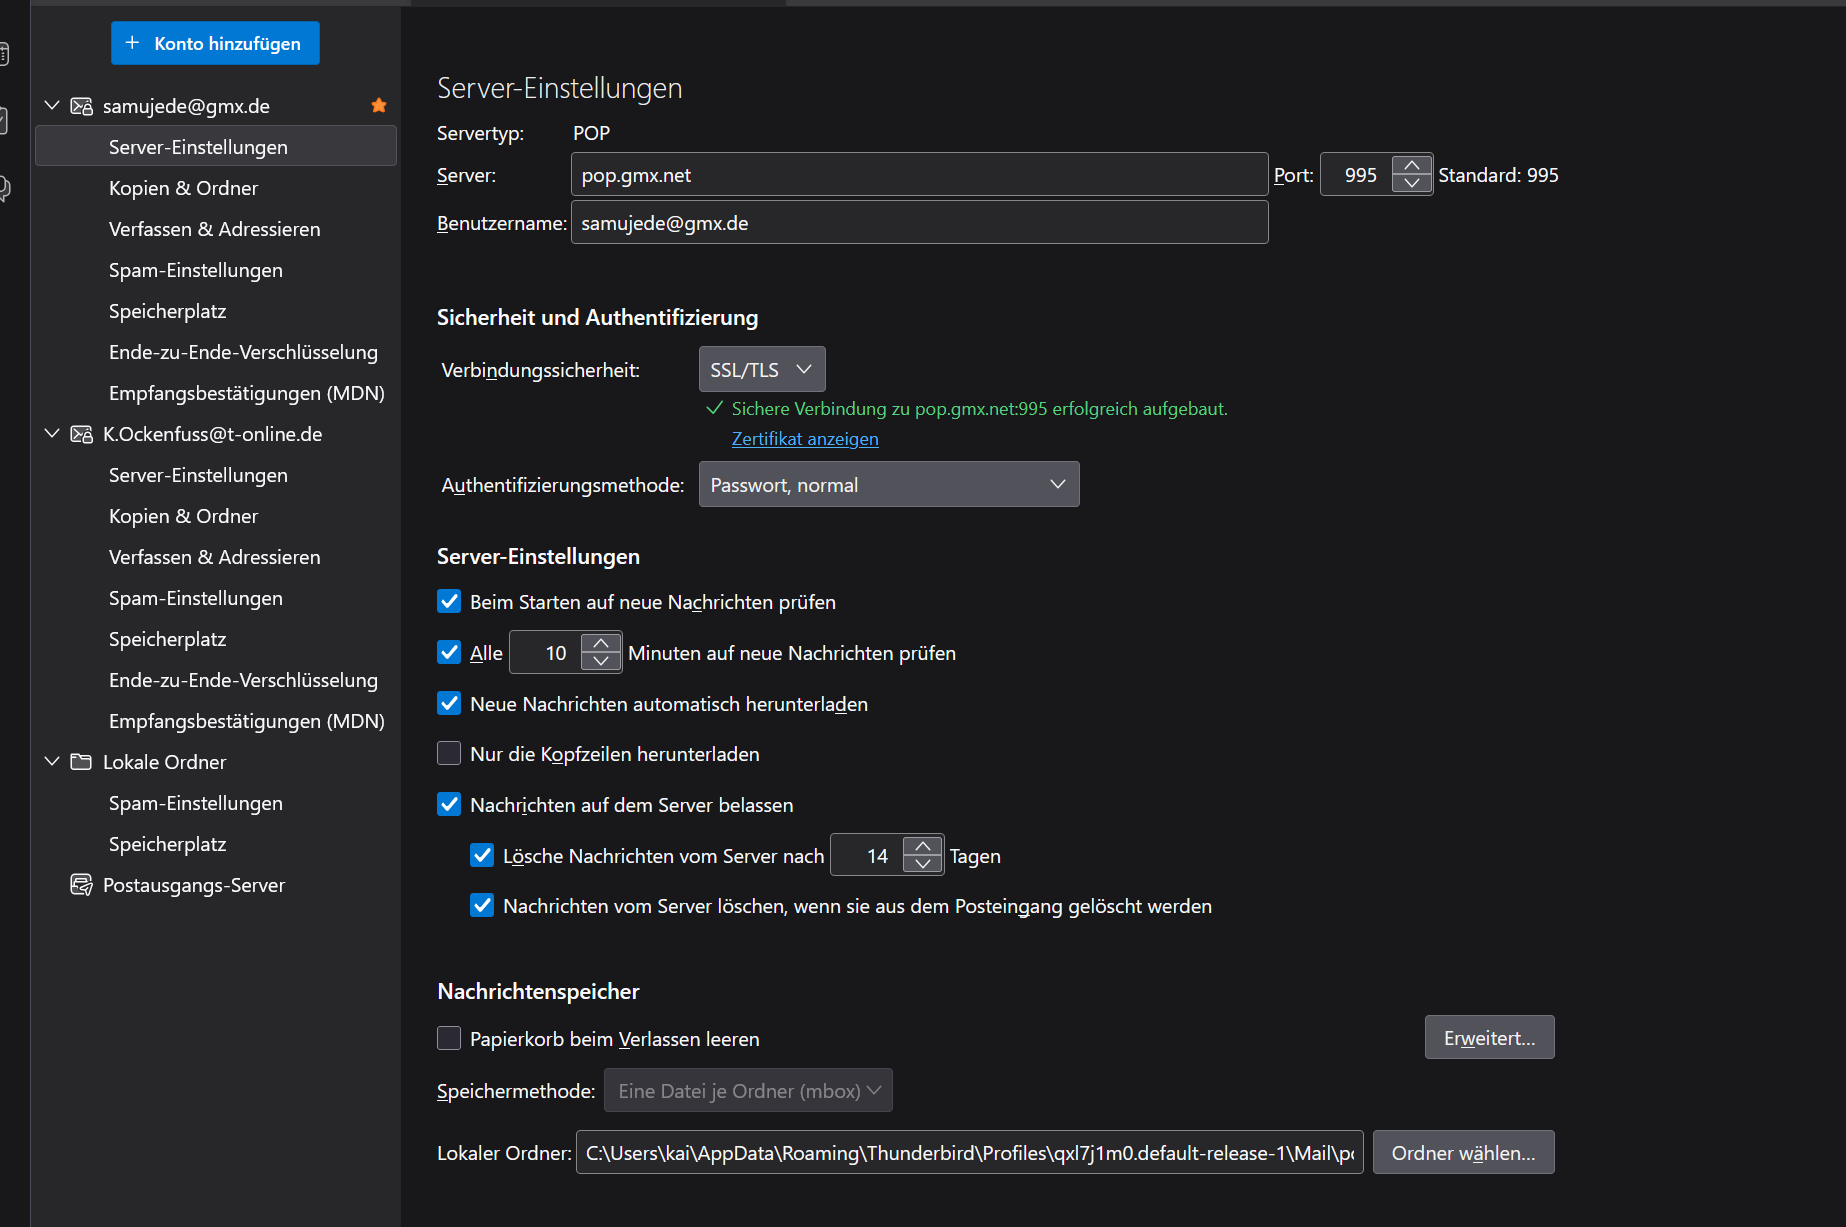1846x1227 pixels.
Task: Decrease the port number with the down arrow
Action: tap(1412, 184)
